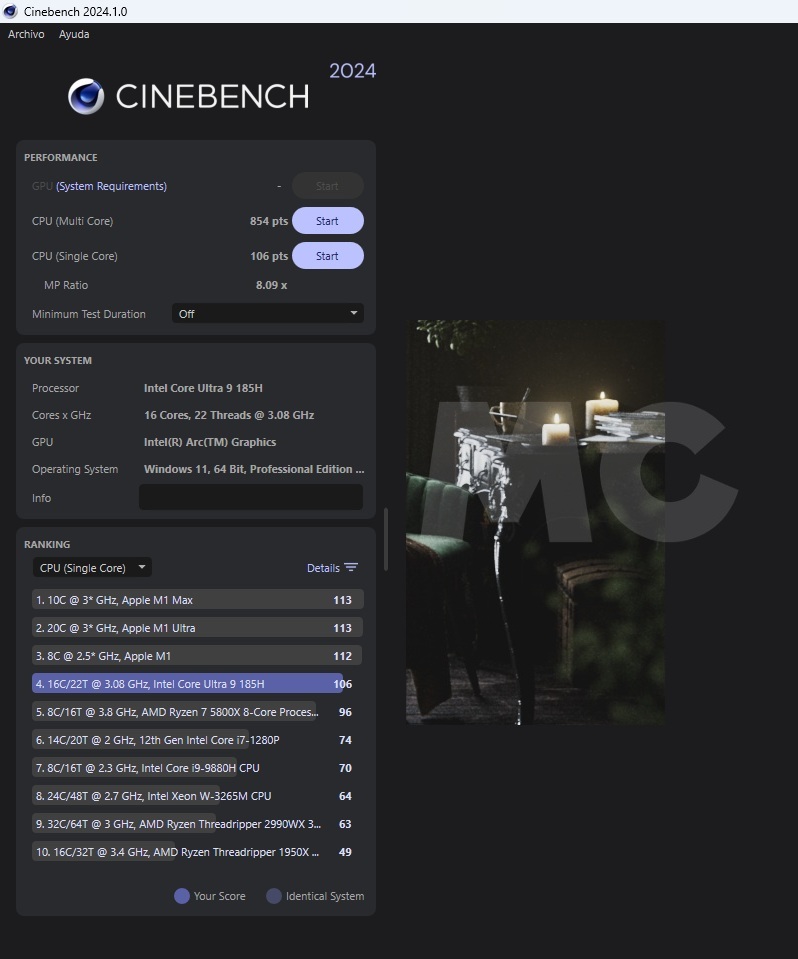The height and width of the screenshot is (959, 798).
Task: Select ranking row Apple M1 Max
Action: click(198, 600)
